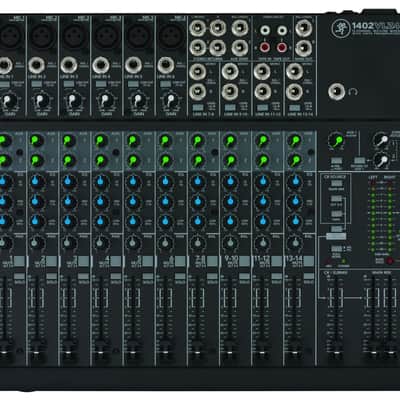The height and width of the screenshot is (400, 400).
Task: Click the channel 6 XLR mic input
Action: click(171, 36)
